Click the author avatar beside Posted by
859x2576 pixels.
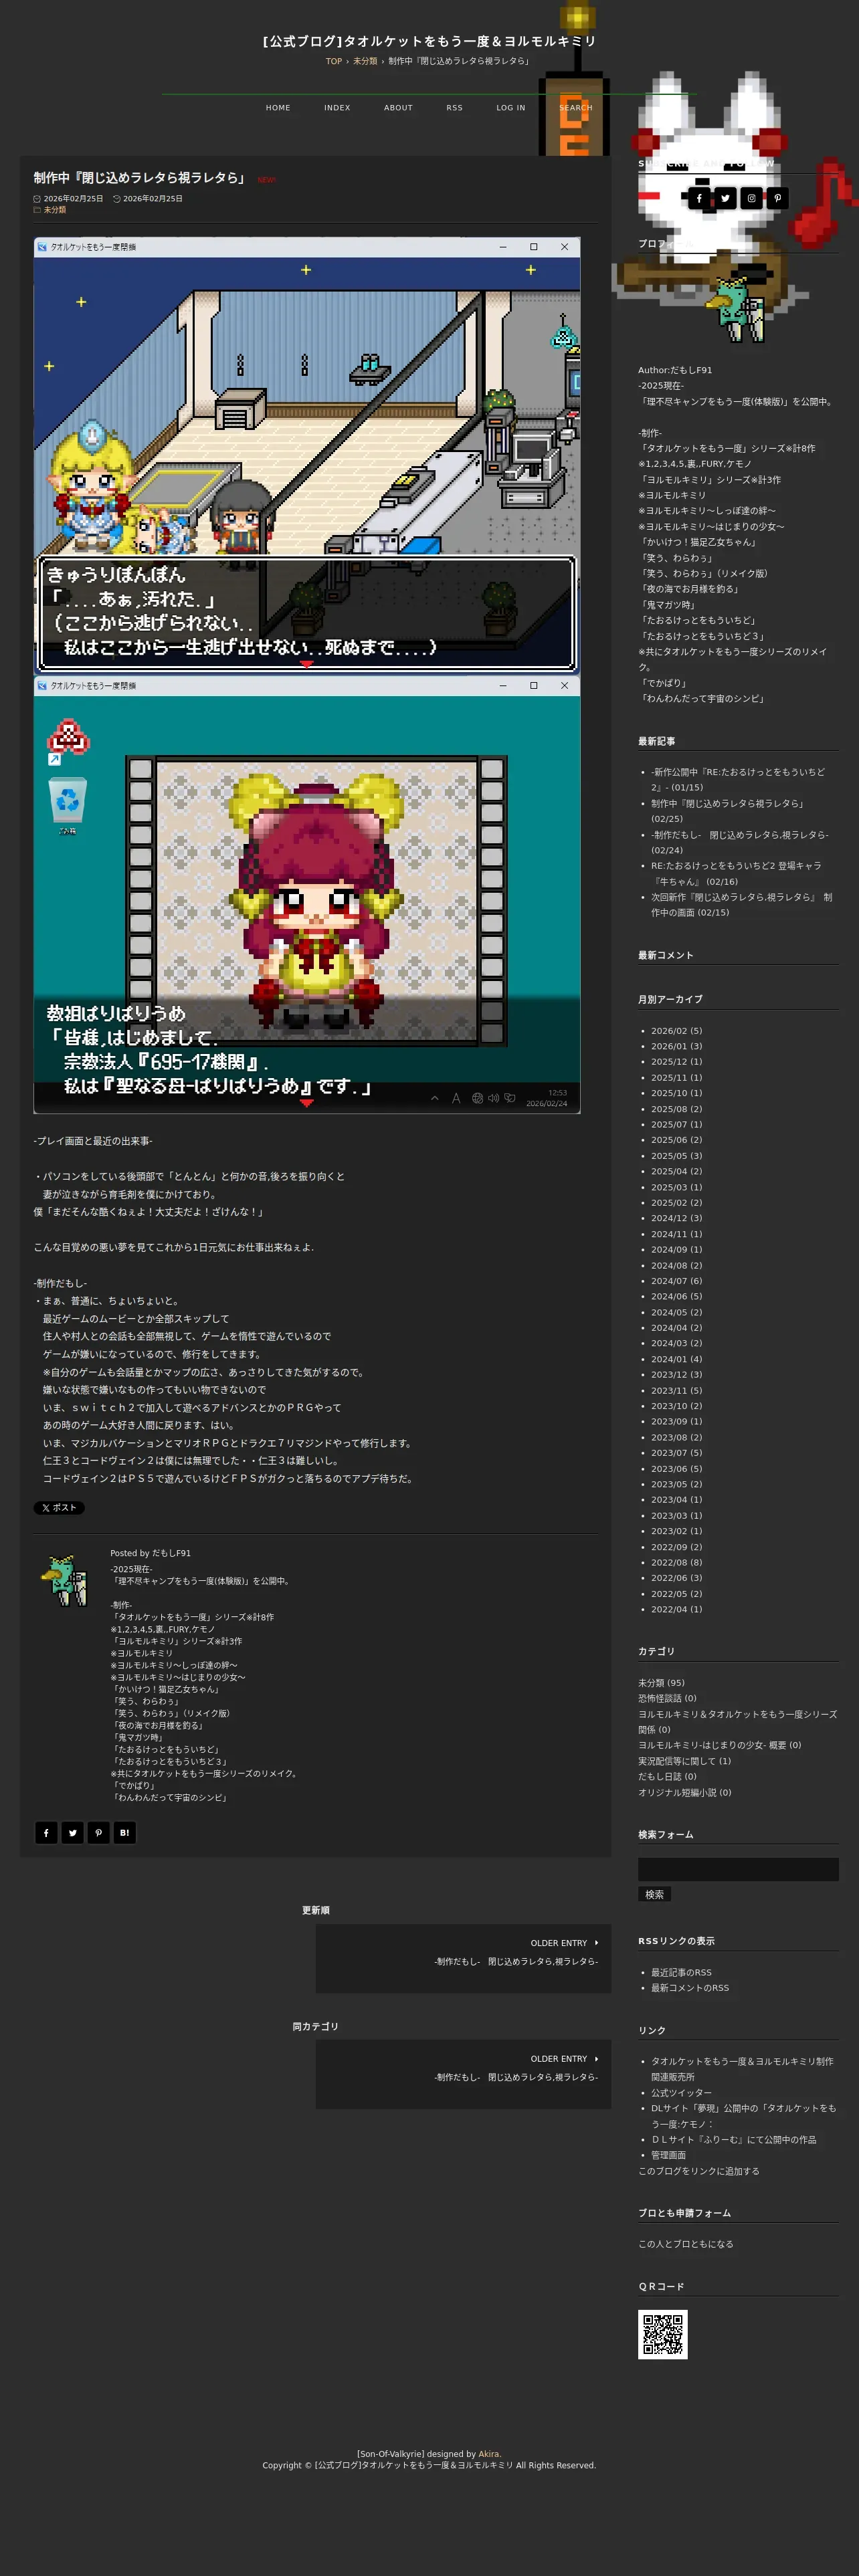(65, 1580)
